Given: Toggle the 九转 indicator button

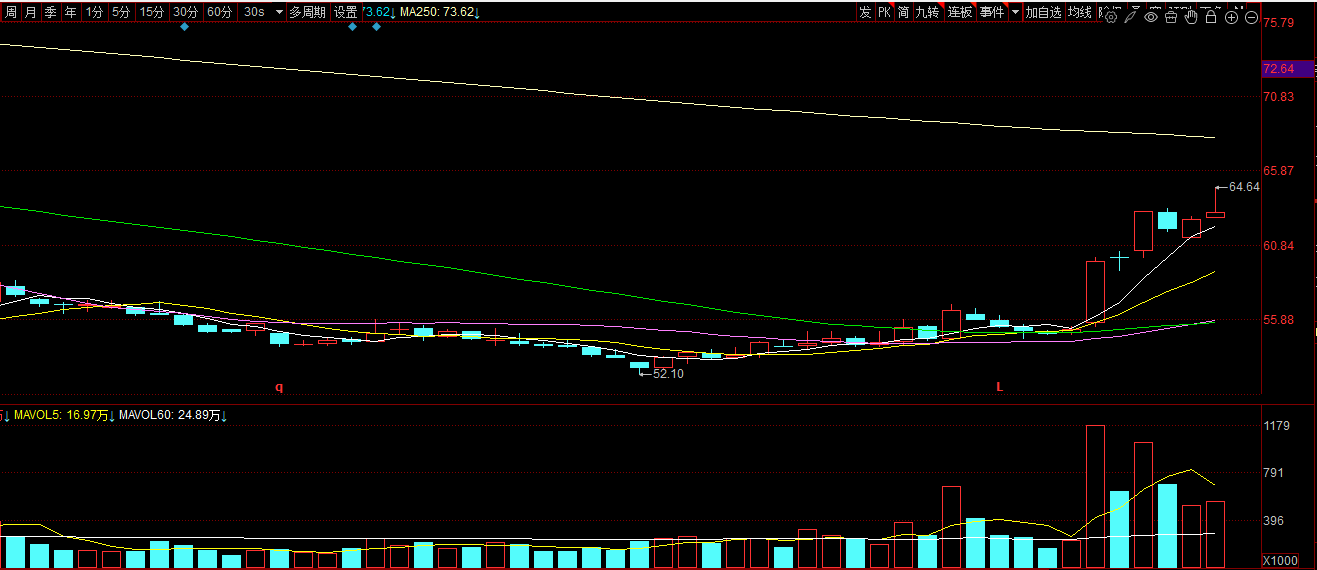Looking at the screenshot, I should tap(928, 12).
